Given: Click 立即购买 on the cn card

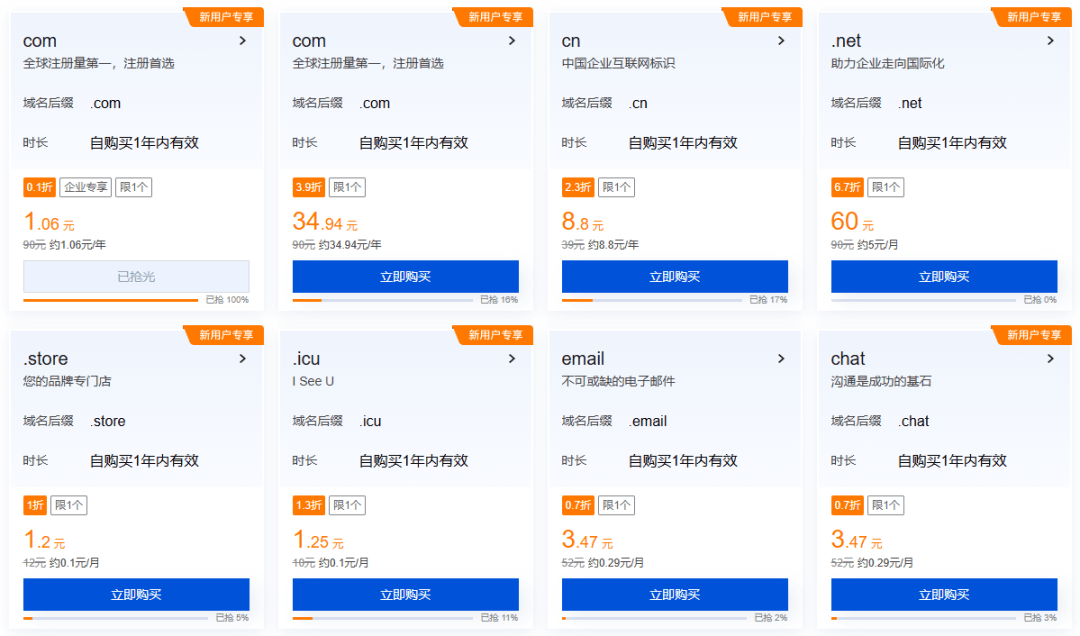Looking at the screenshot, I should (x=674, y=277).
